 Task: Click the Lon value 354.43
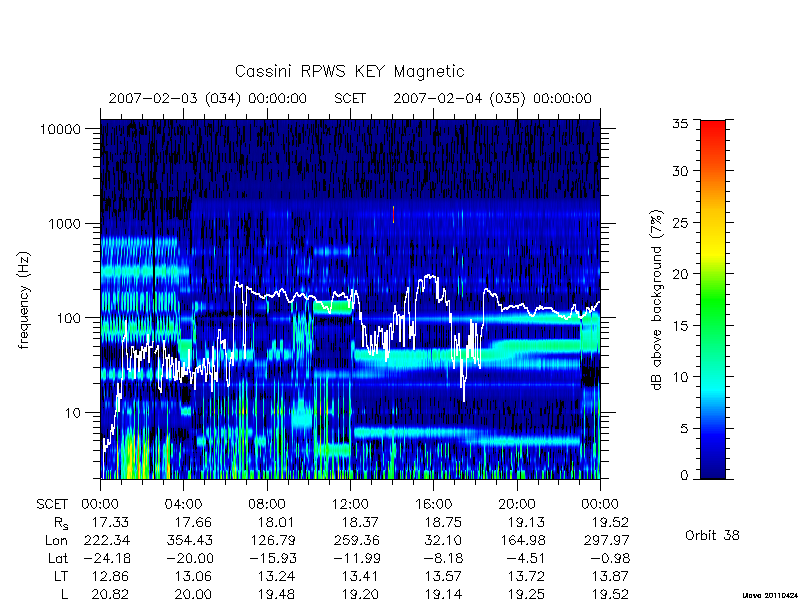(x=189, y=540)
